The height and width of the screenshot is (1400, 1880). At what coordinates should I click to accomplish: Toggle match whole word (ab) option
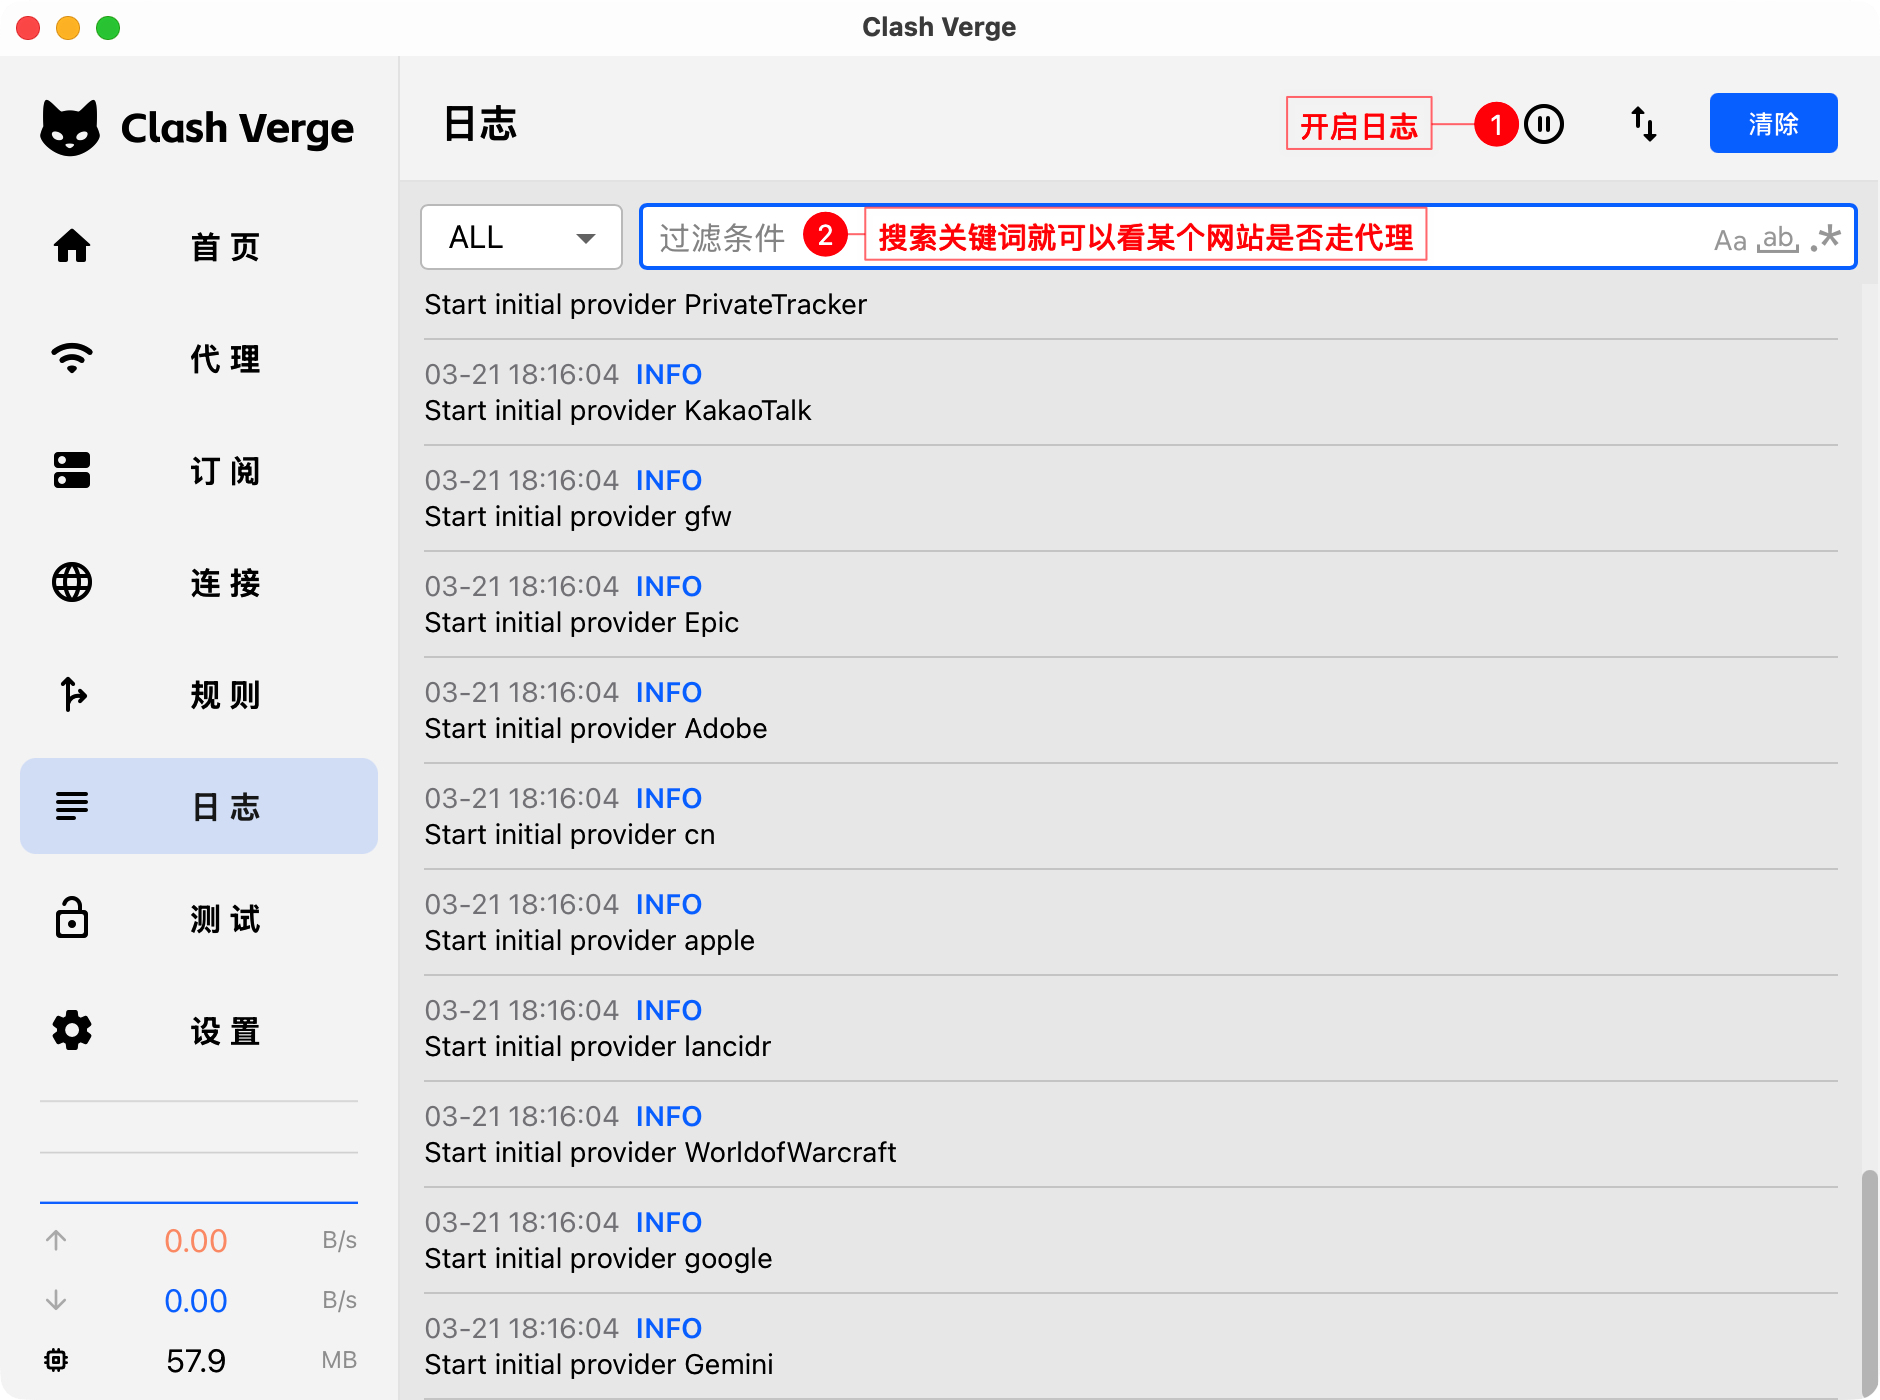coord(1778,239)
